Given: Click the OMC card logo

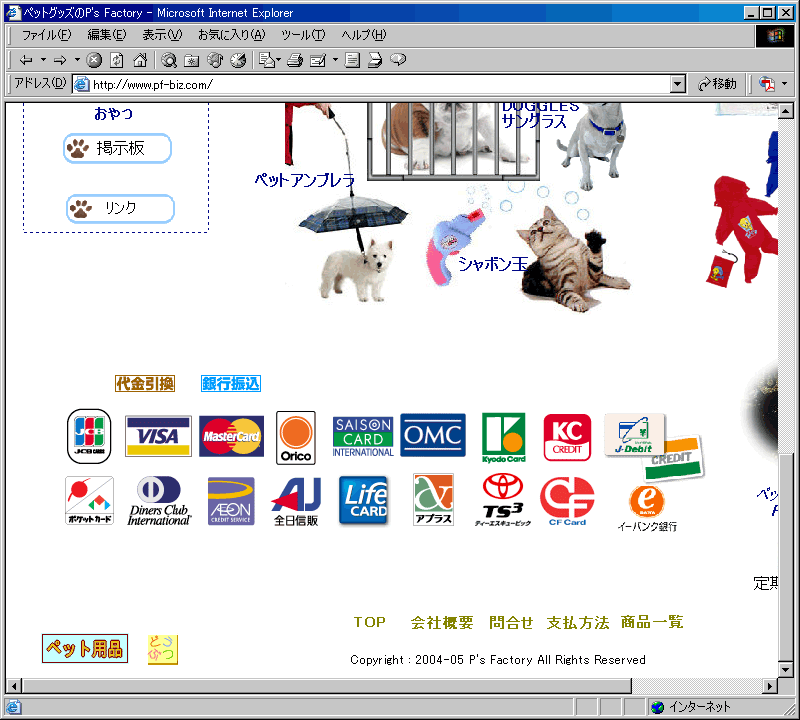Looking at the screenshot, I should (x=433, y=435).
